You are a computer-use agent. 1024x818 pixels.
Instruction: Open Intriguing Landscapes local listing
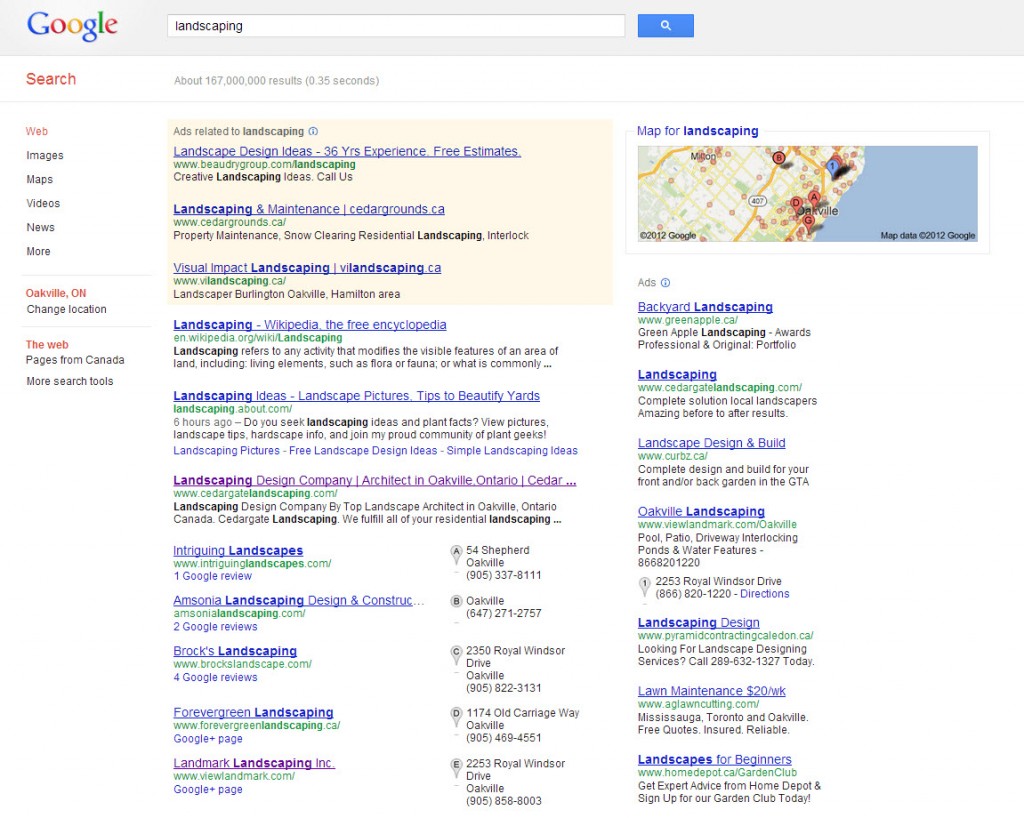click(x=238, y=551)
